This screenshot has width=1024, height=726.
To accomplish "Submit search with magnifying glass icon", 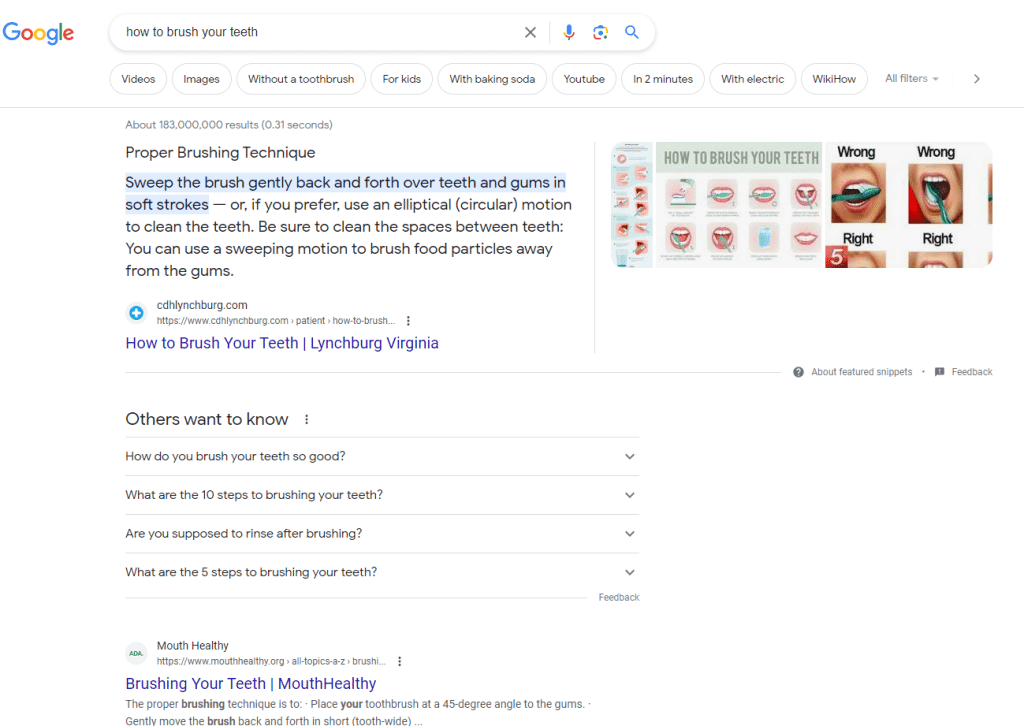I will (x=632, y=32).
